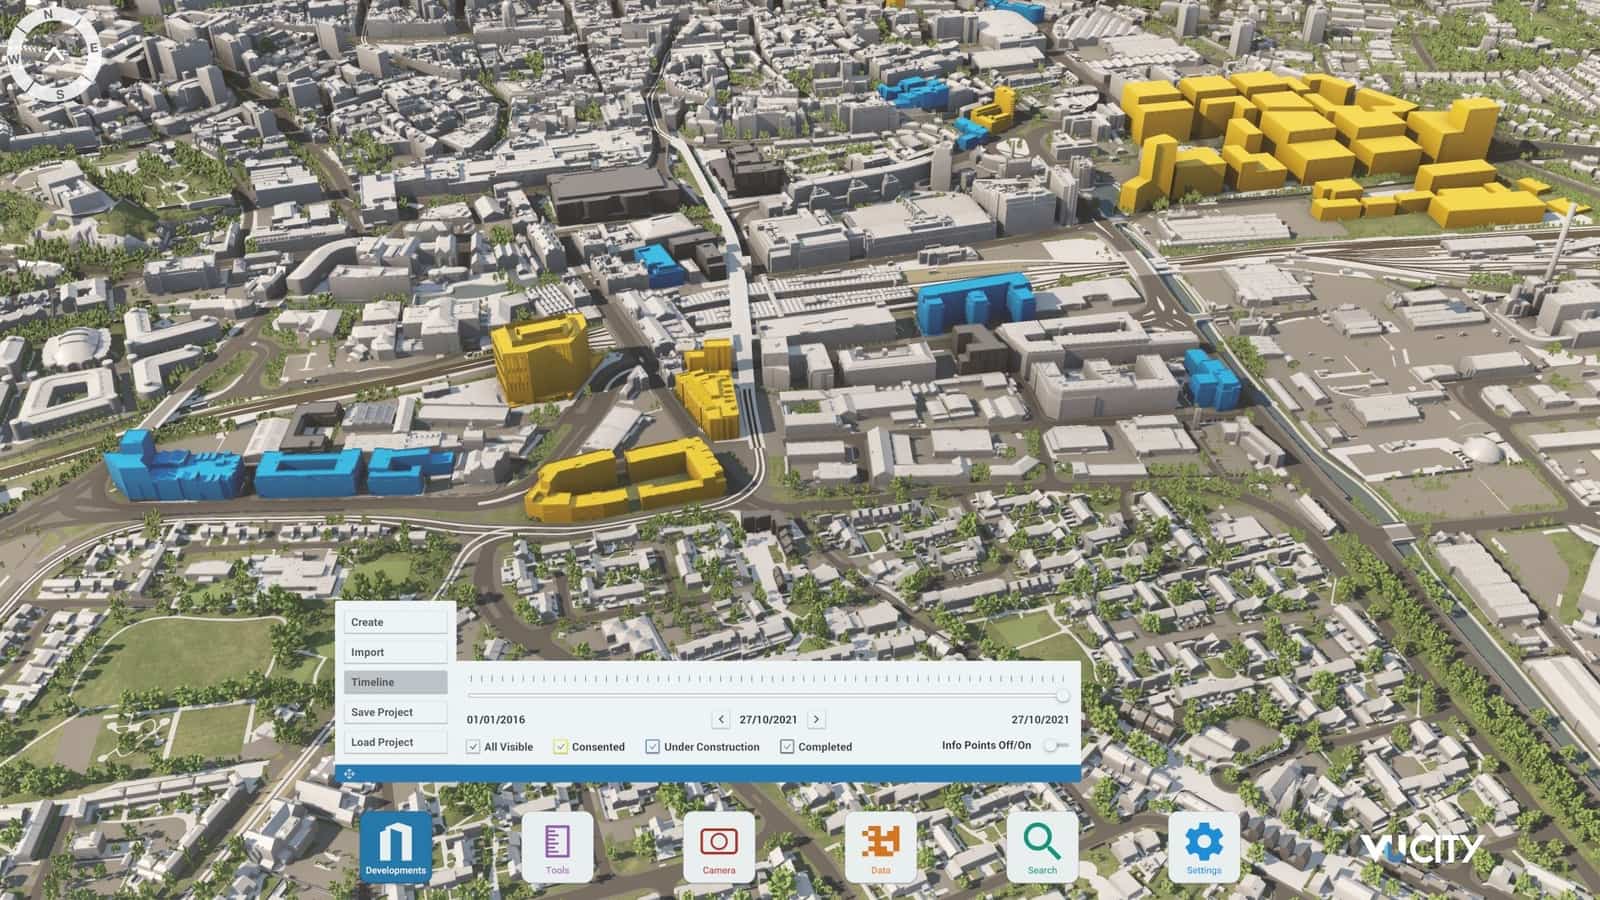The height and width of the screenshot is (900, 1600).
Task: Open the Settings panel
Action: (1204, 845)
